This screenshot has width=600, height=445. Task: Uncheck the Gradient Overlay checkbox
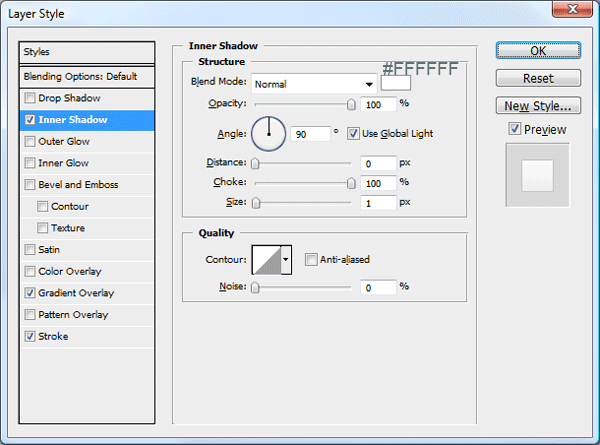click(29, 293)
